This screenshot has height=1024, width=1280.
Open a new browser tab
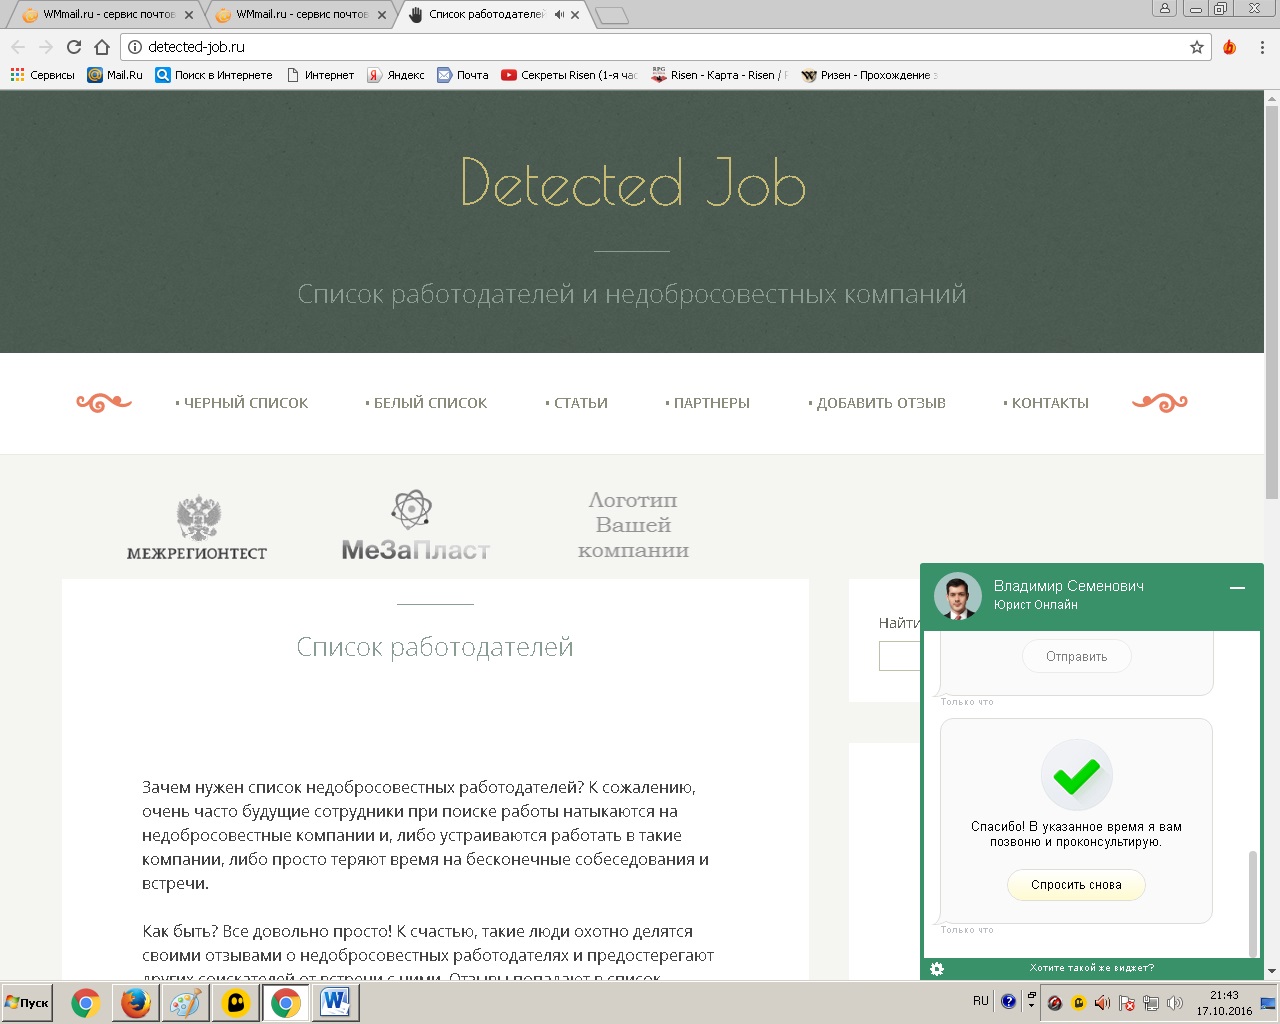click(x=611, y=15)
